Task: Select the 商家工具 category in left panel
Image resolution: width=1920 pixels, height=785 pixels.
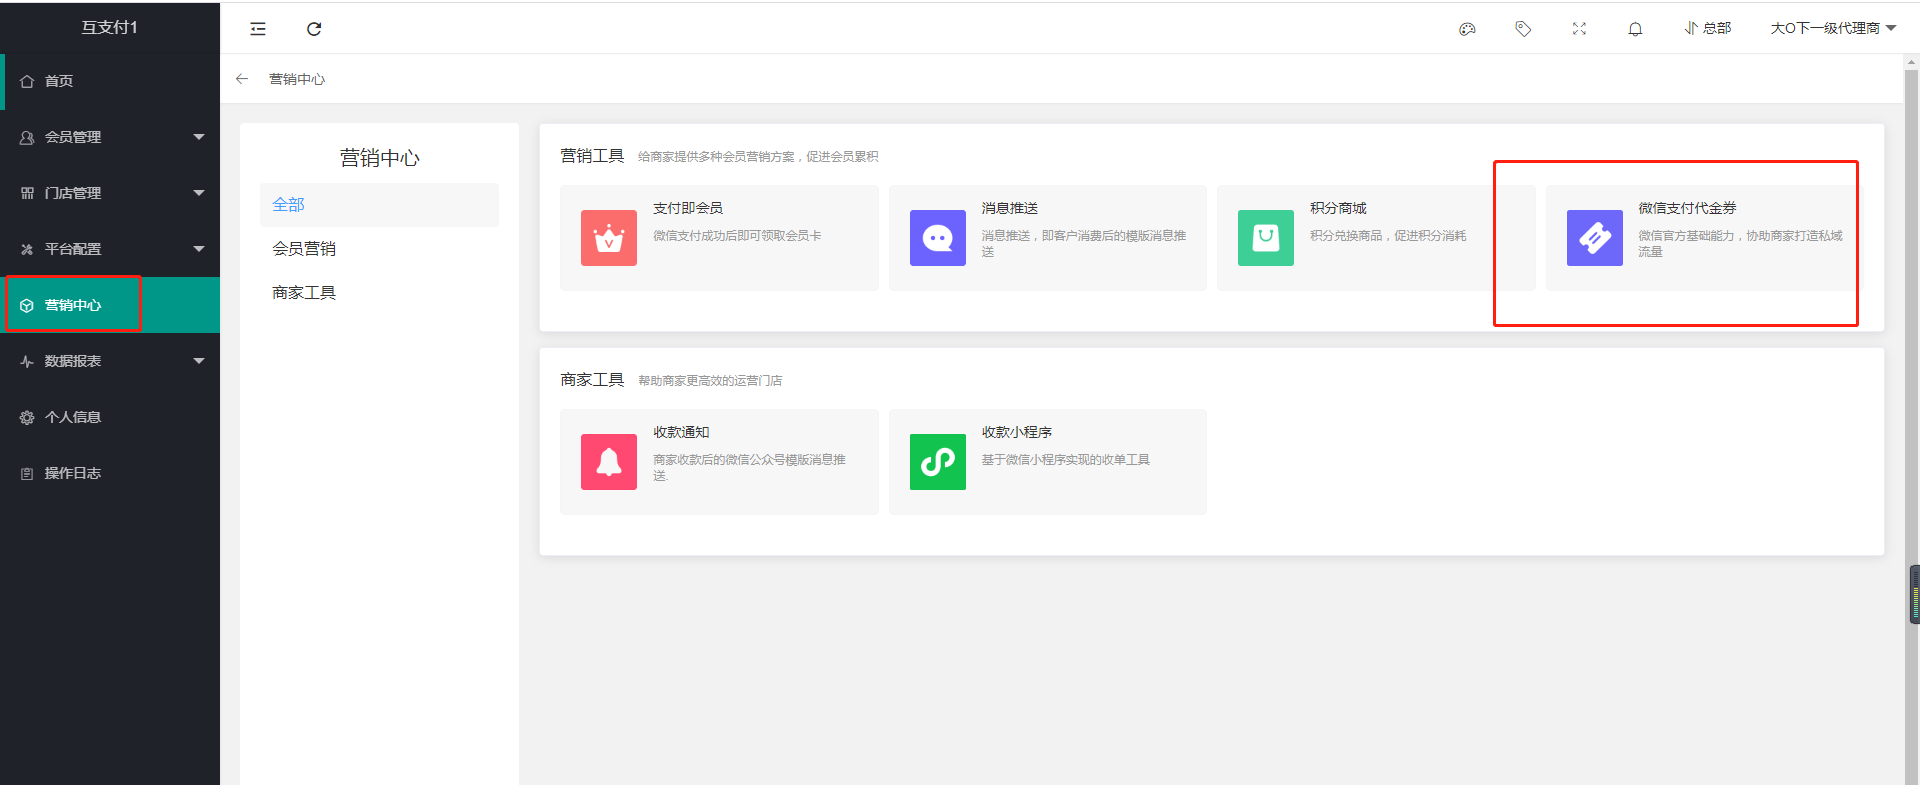Action: point(379,293)
